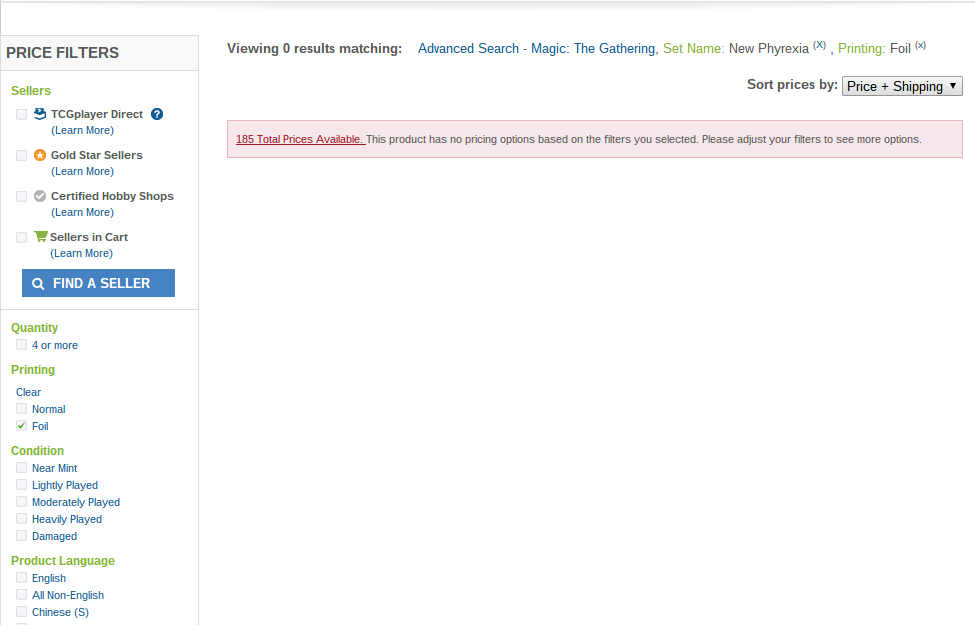Click the PRICE FILTERS heading
975x625 pixels.
tap(62, 53)
